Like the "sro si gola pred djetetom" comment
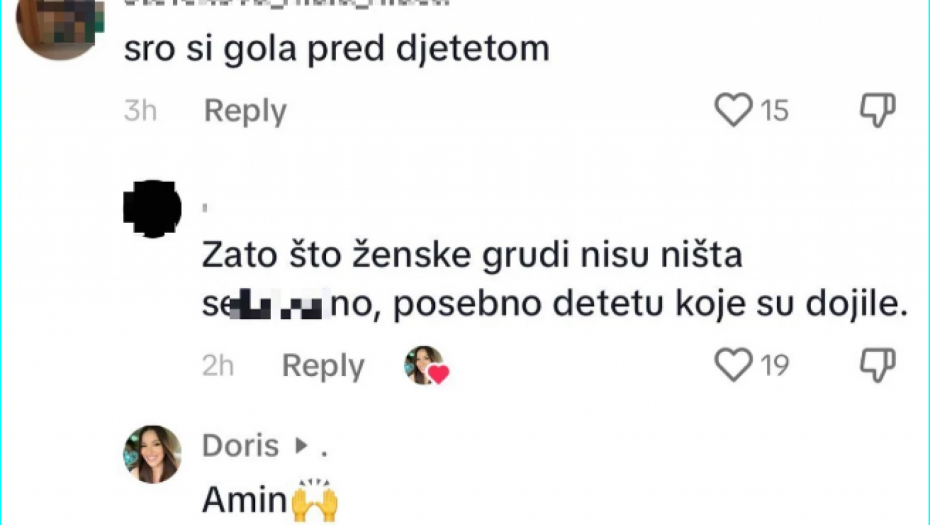 (x=734, y=110)
